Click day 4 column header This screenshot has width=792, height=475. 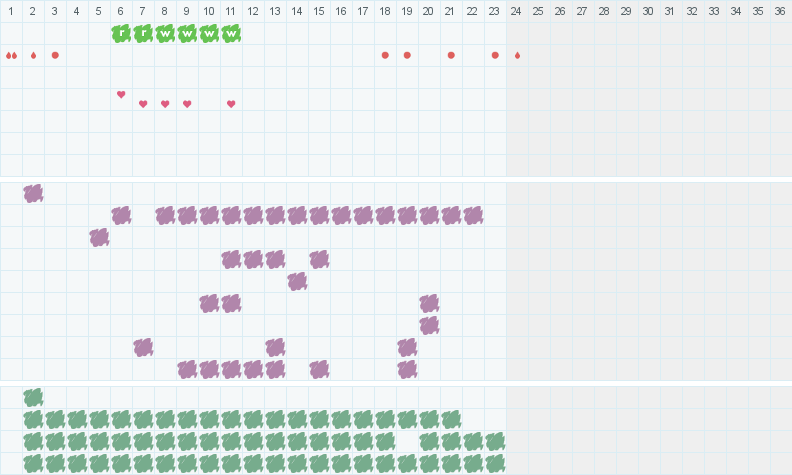[x=77, y=11]
